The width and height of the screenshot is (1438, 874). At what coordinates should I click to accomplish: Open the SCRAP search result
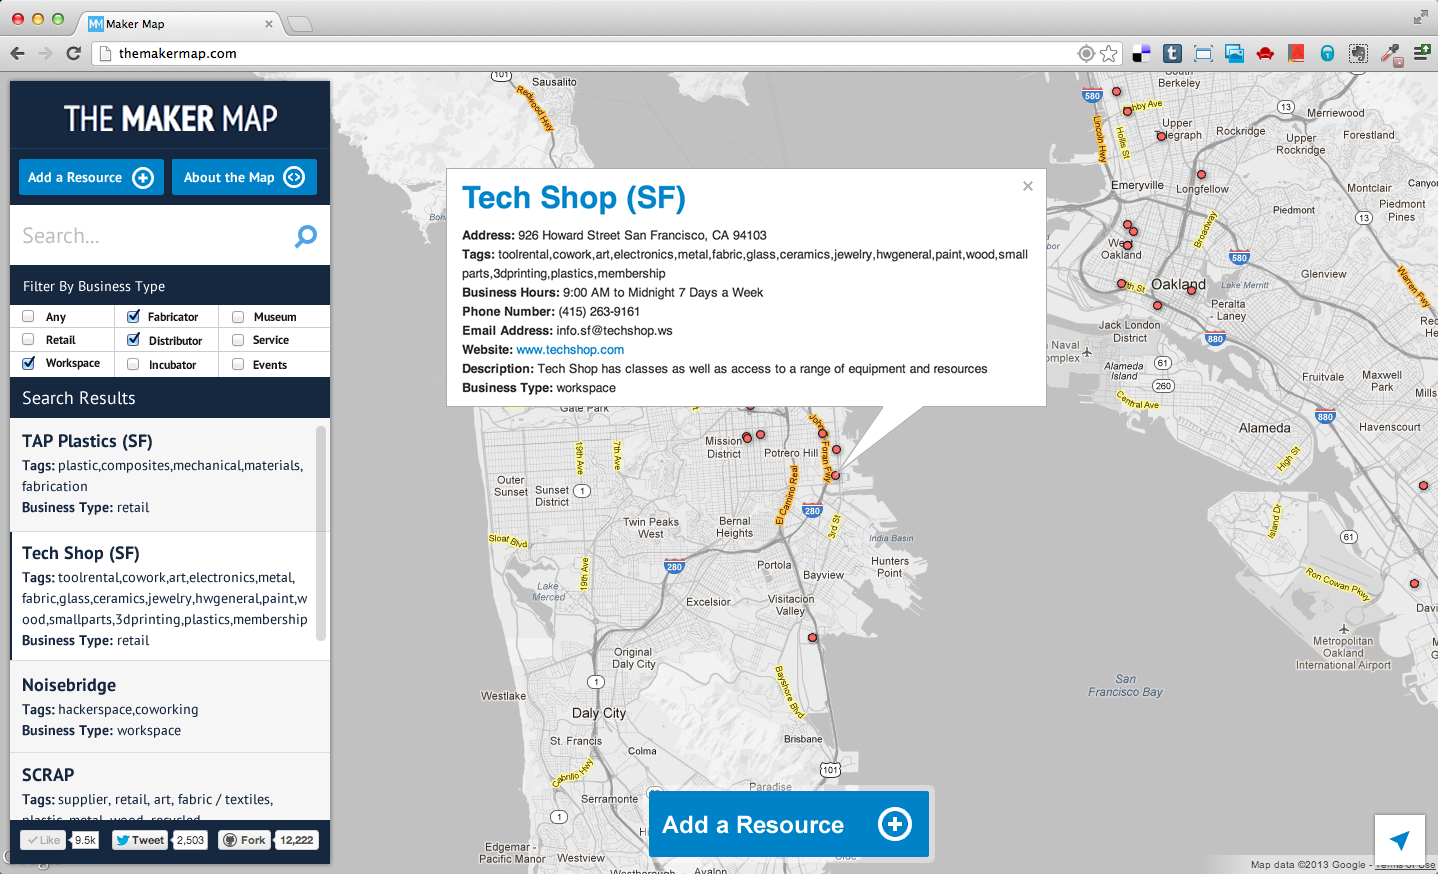(48, 775)
